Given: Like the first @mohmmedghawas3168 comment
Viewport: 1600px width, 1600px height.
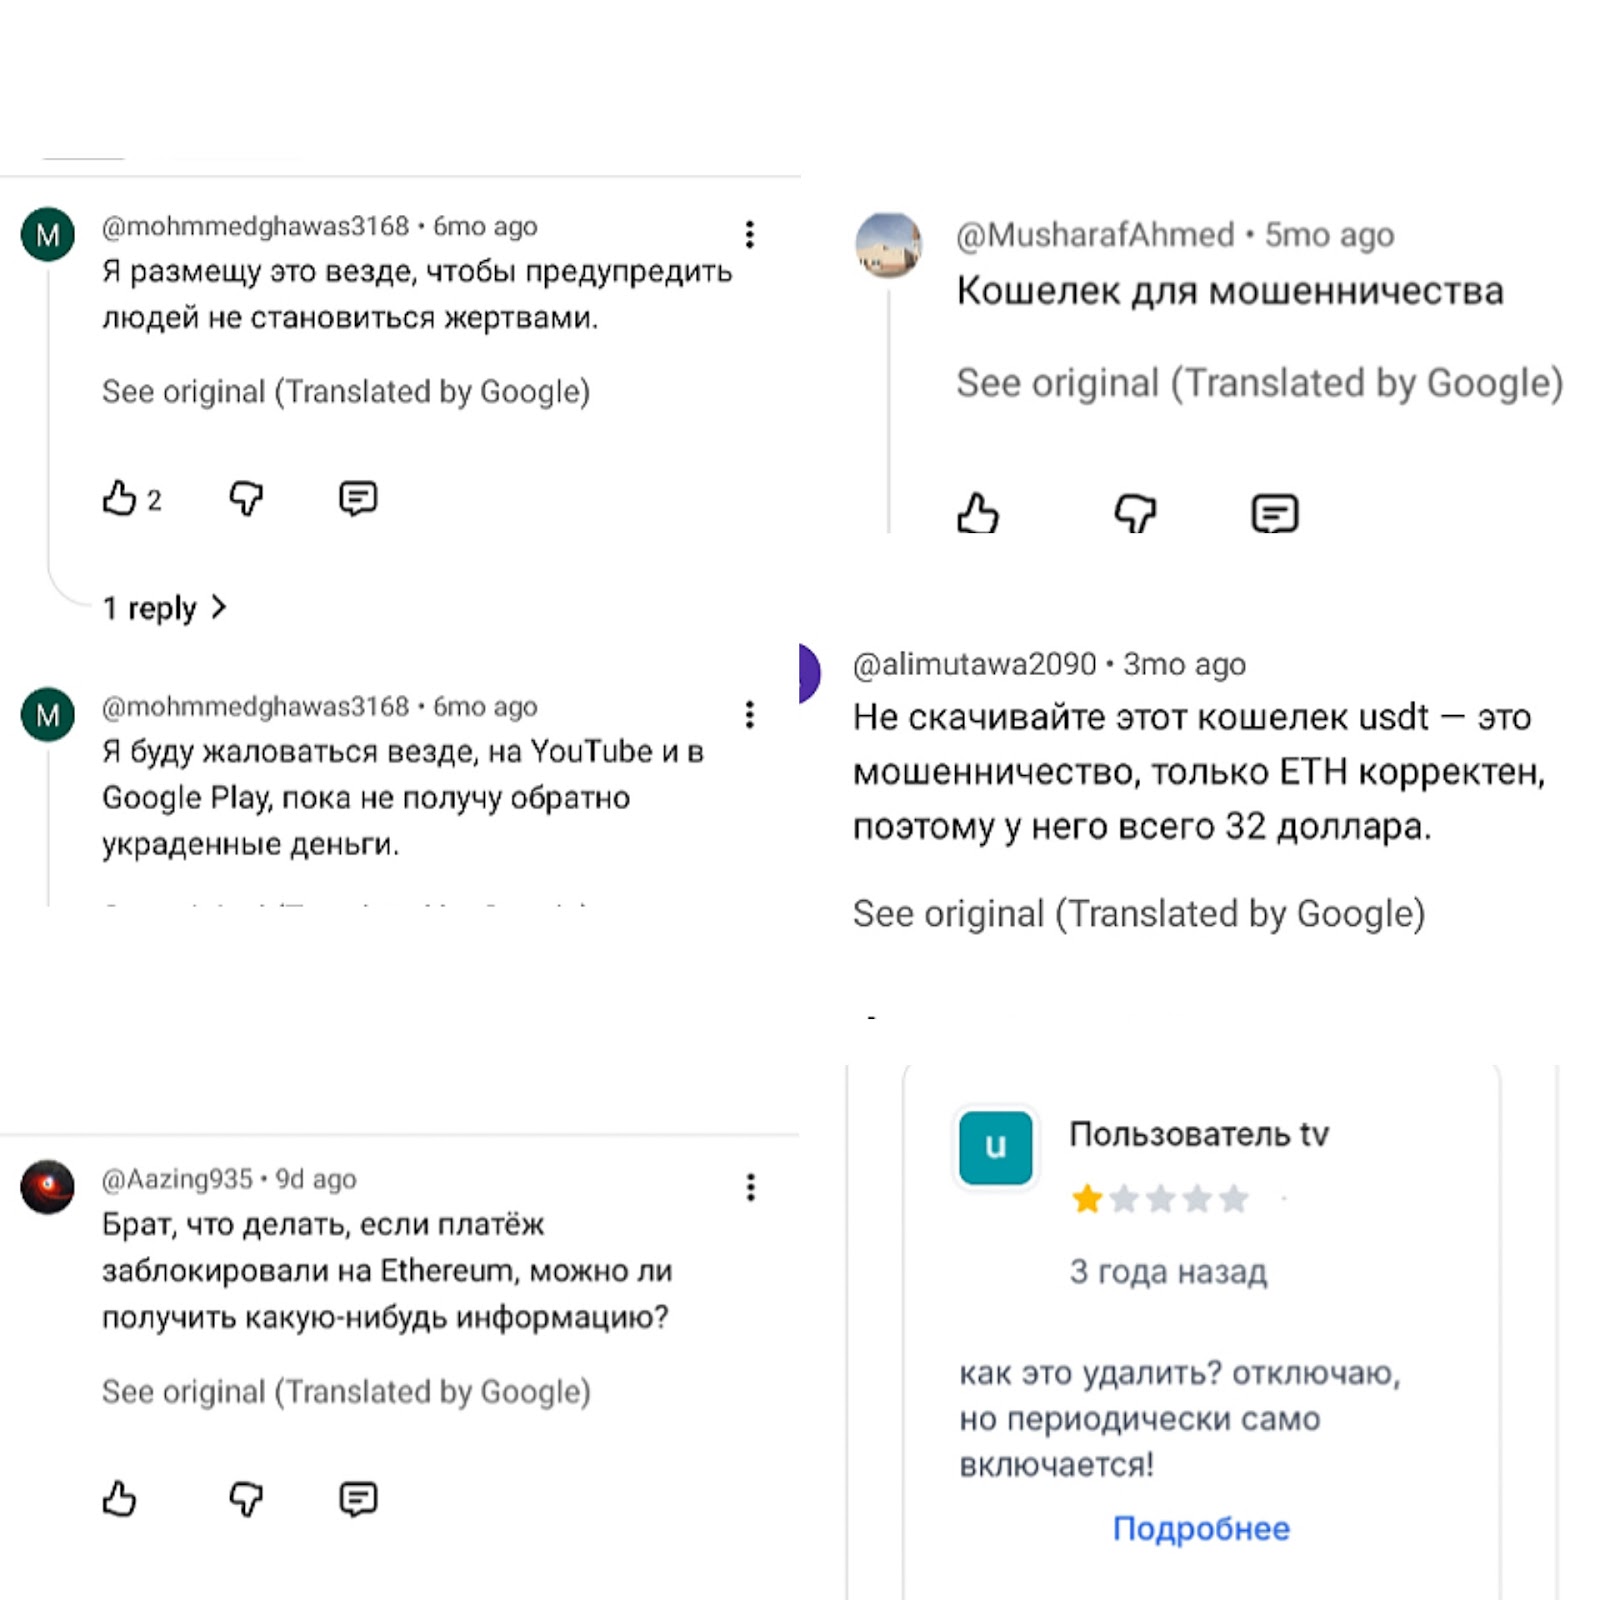Looking at the screenshot, I should pos(119,498).
